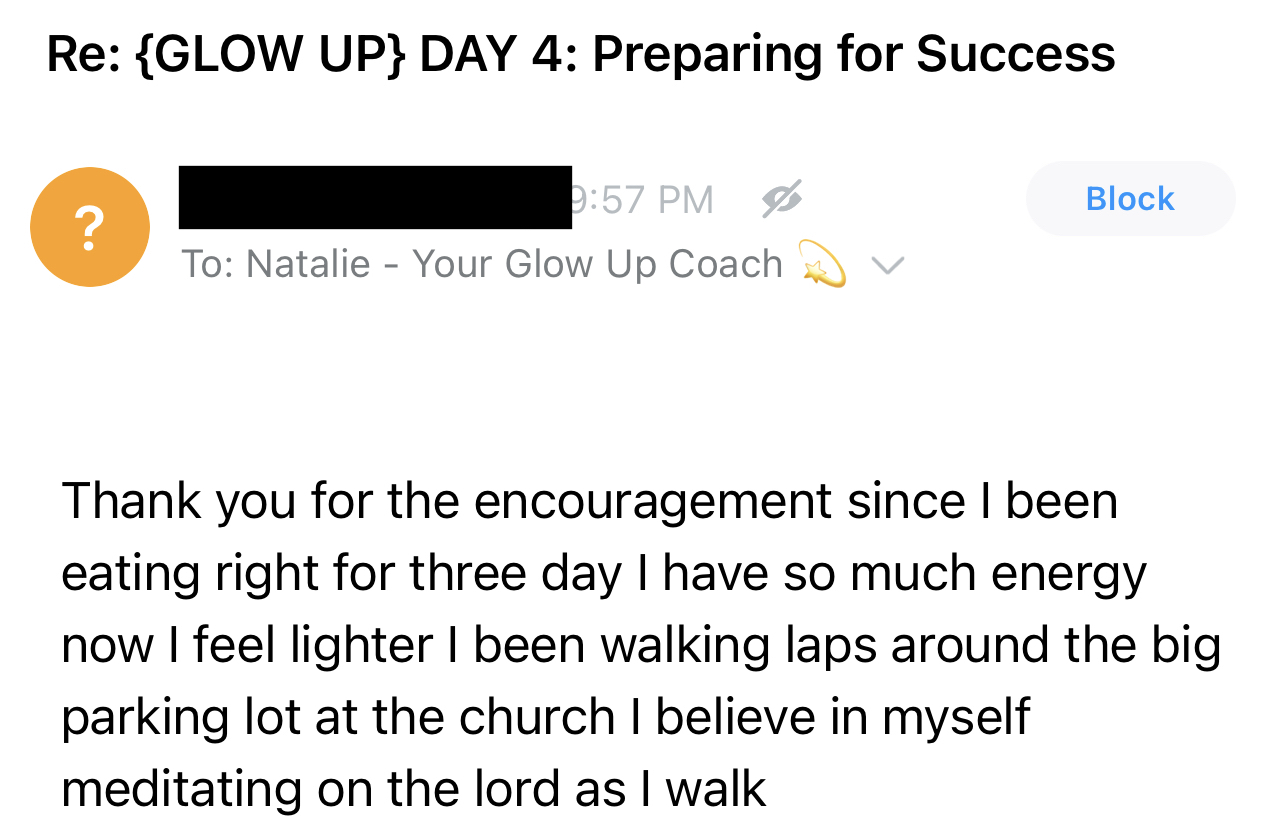
Task: Toggle the crossed-out eye tracking icon
Action: pos(781,200)
